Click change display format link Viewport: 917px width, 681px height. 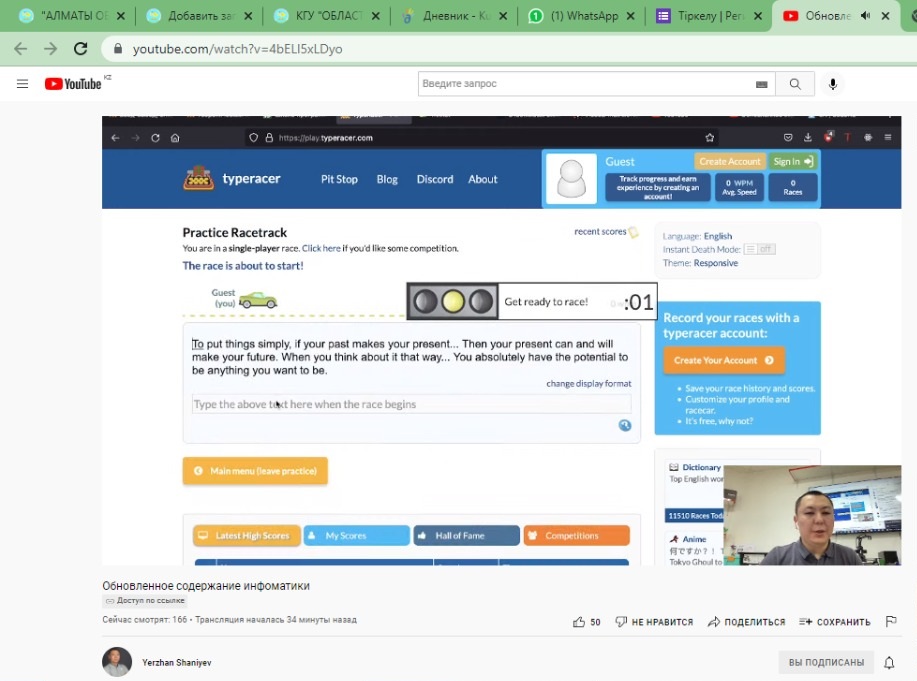[x=589, y=384]
